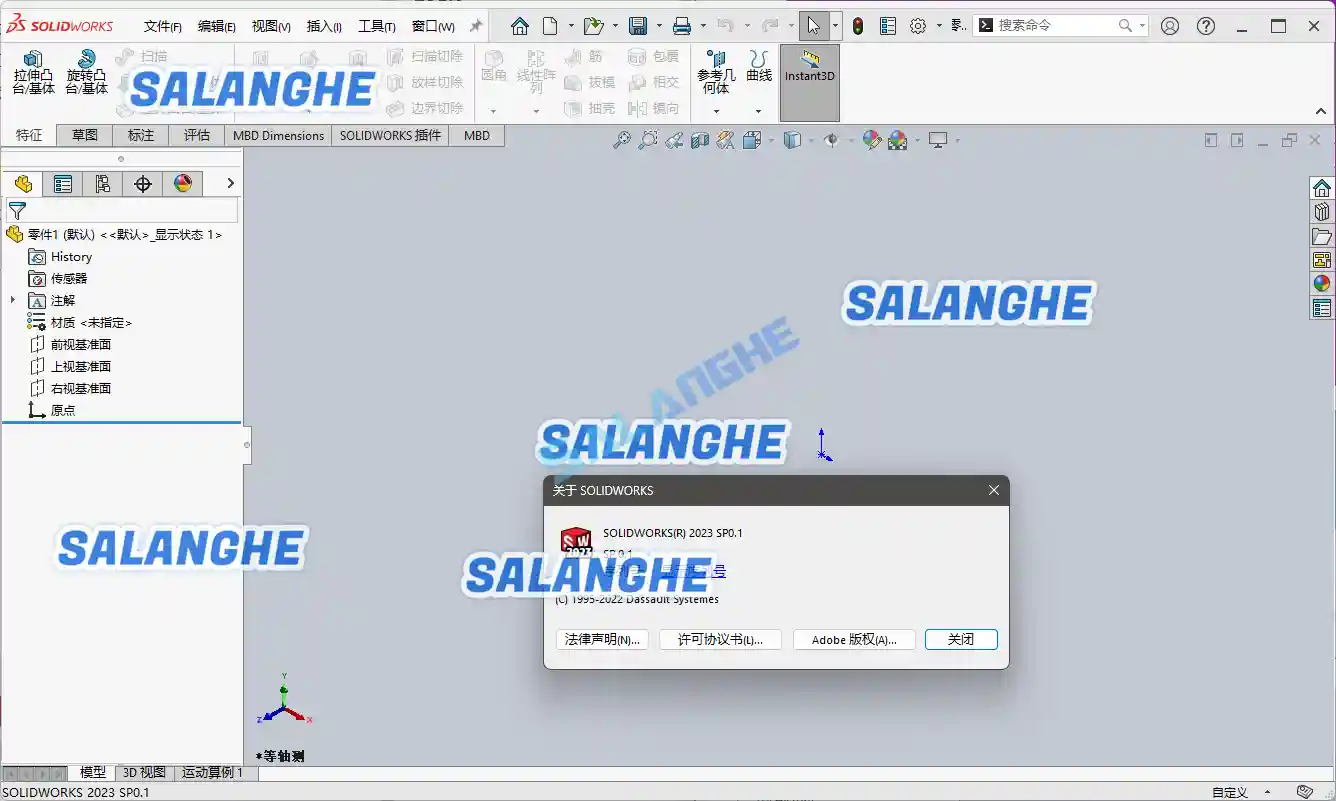This screenshot has height=801, width=1336.
Task: Open the View Orientation dropdown arrow
Action: (770, 140)
